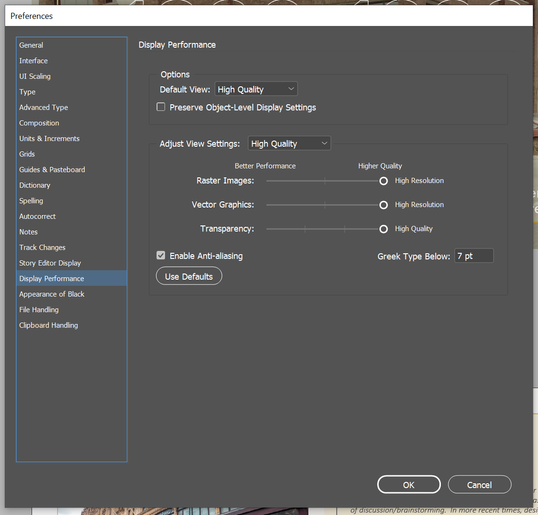This screenshot has height=515, width=538.
Task: Click the Transparency slider handle
Action: [x=383, y=229]
